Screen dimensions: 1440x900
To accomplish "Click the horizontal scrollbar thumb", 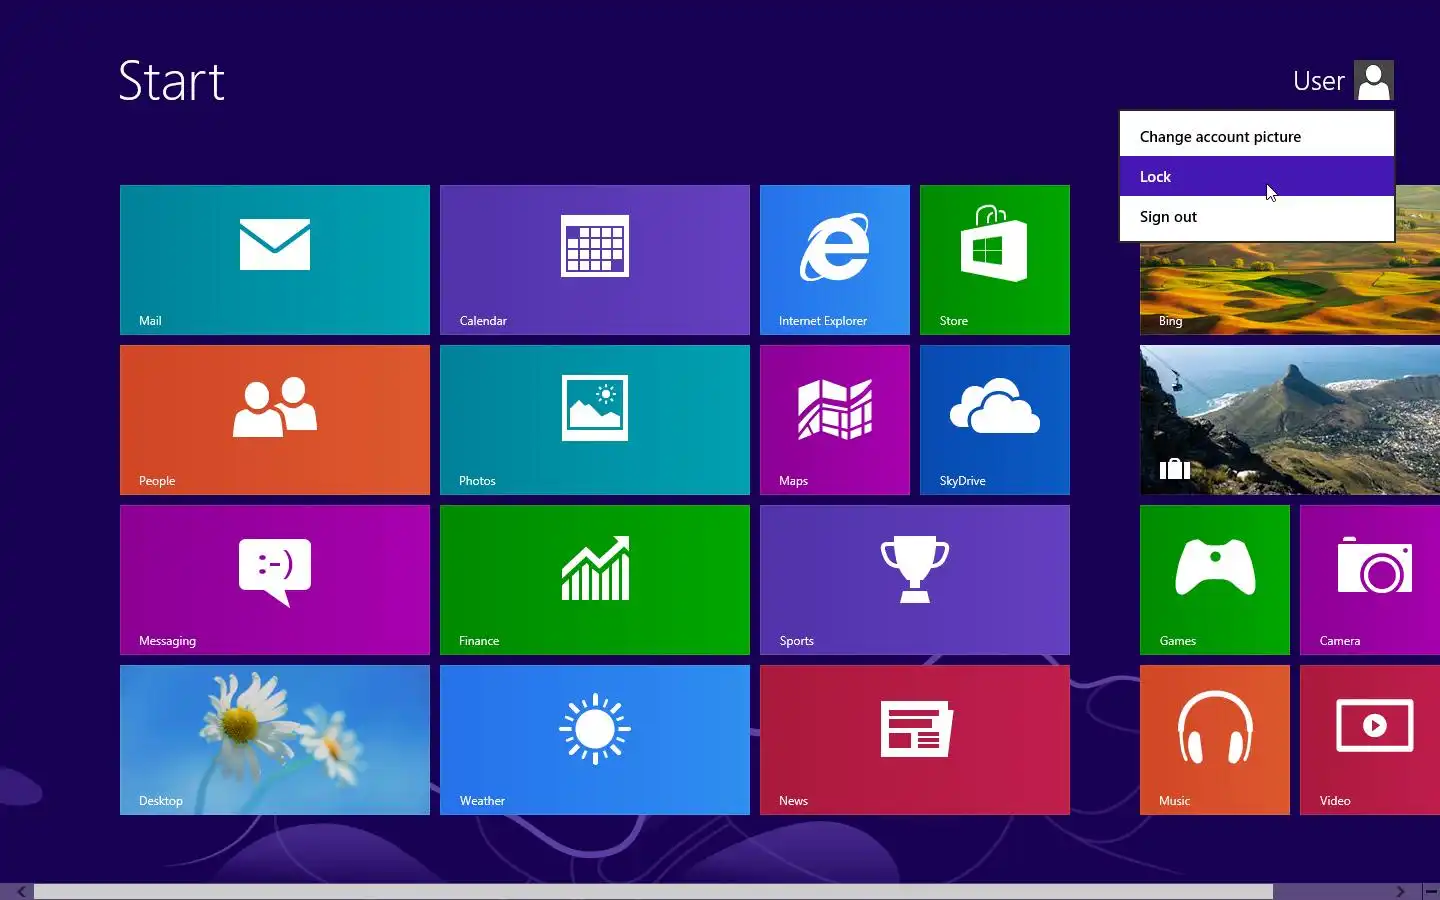I will pos(653,891).
